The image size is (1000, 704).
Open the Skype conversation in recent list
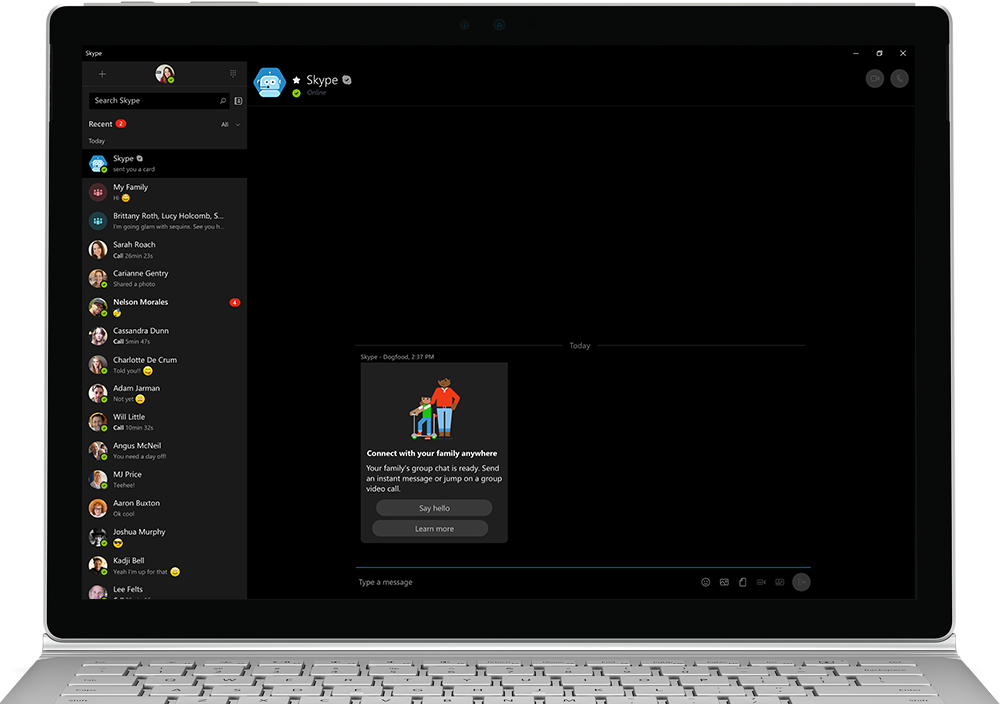(165, 164)
